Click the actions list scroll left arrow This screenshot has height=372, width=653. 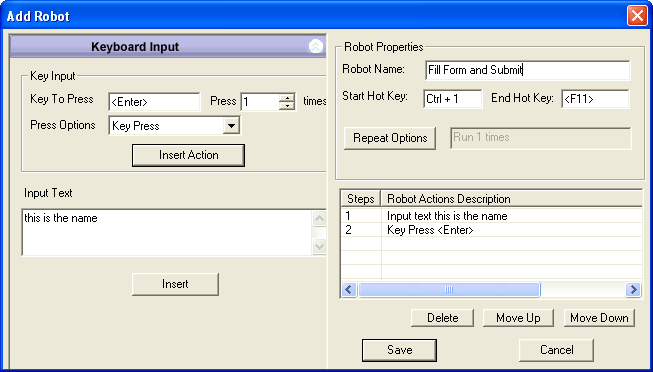[x=349, y=290]
